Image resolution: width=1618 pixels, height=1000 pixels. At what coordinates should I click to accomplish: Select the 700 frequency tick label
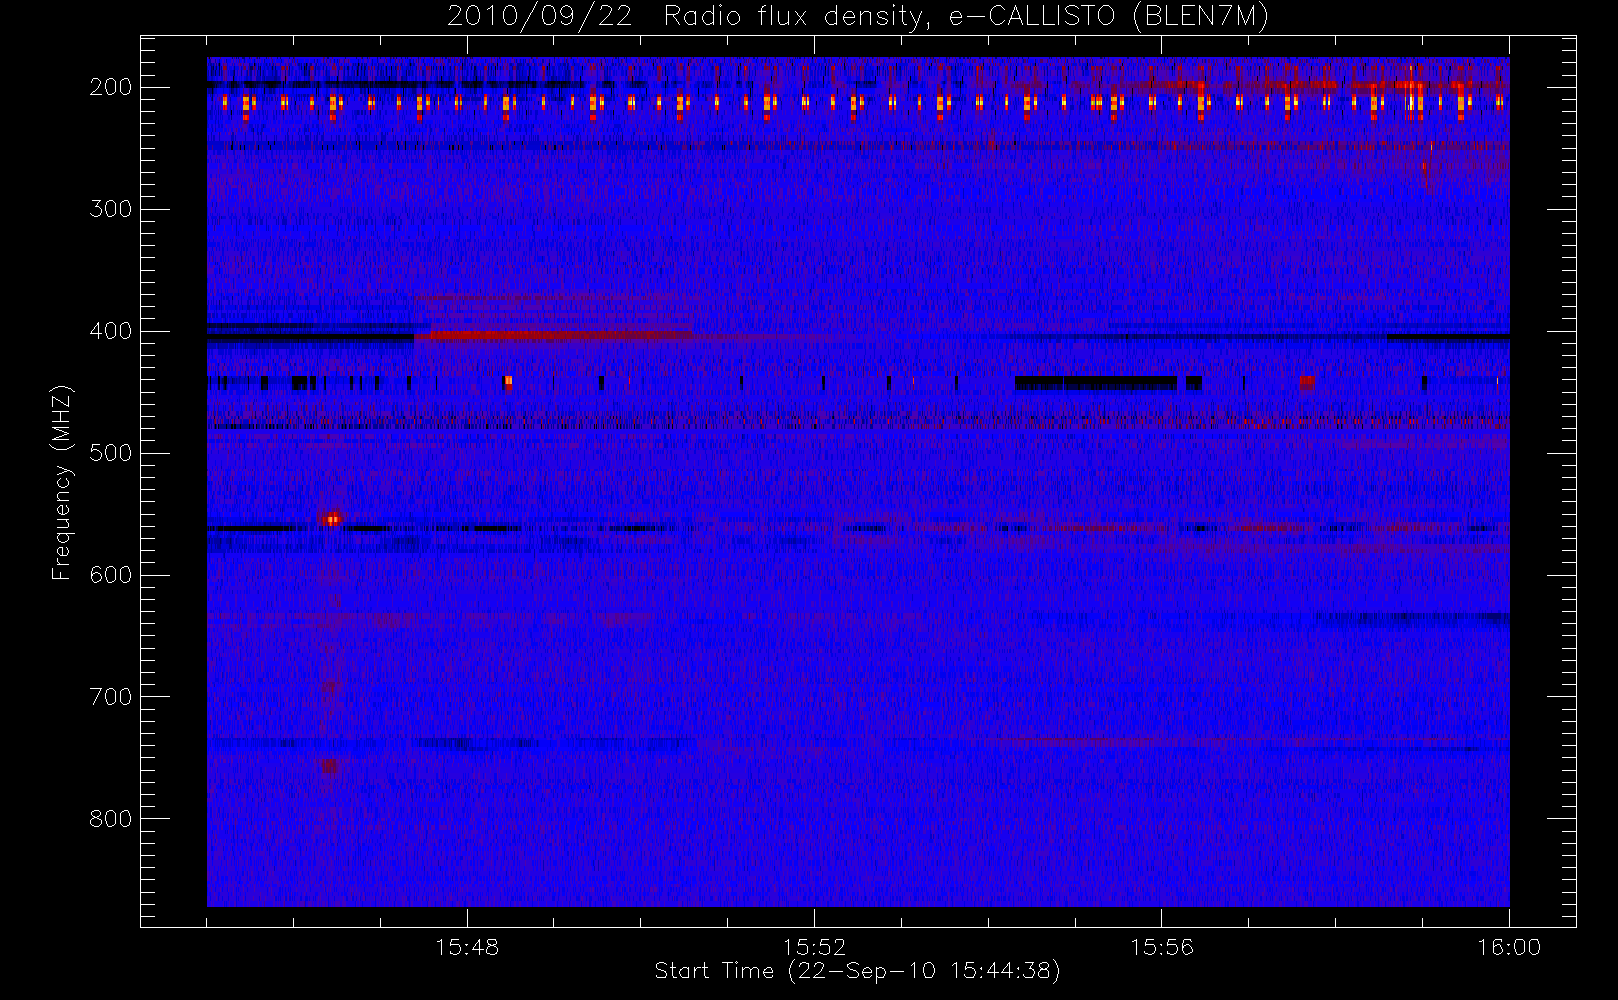(111, 697)
